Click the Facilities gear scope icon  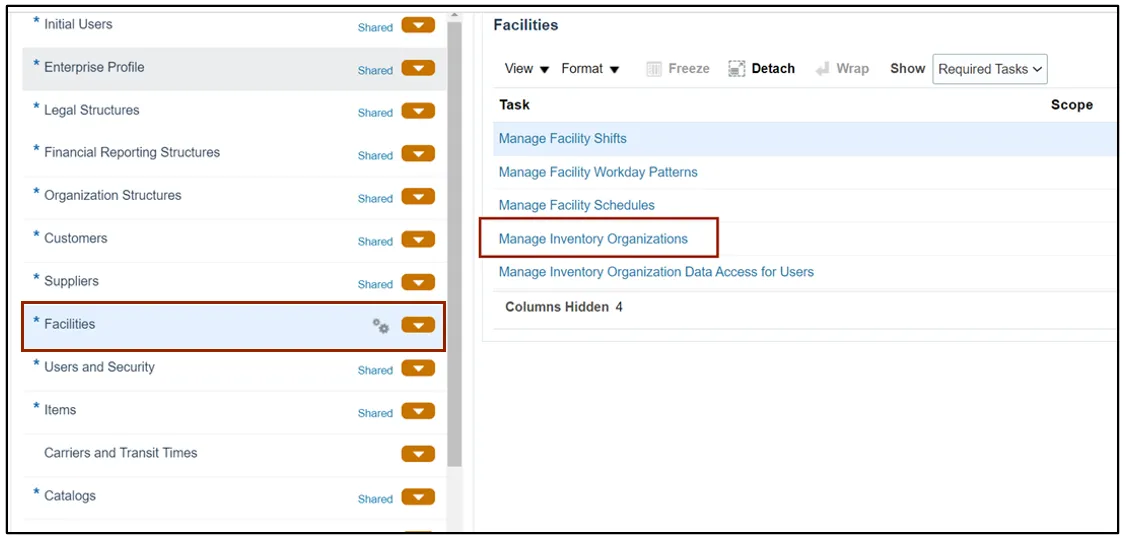[381, 326]
